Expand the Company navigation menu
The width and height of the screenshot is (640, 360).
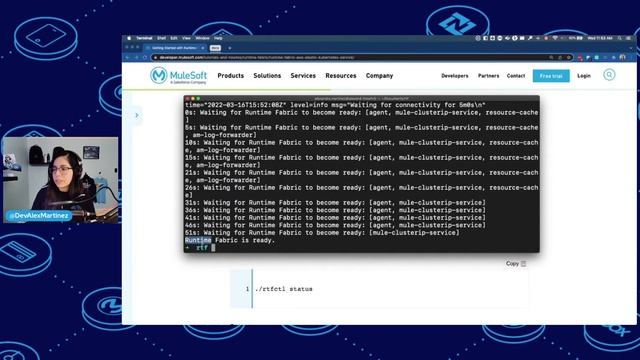(x=380, y=76)
